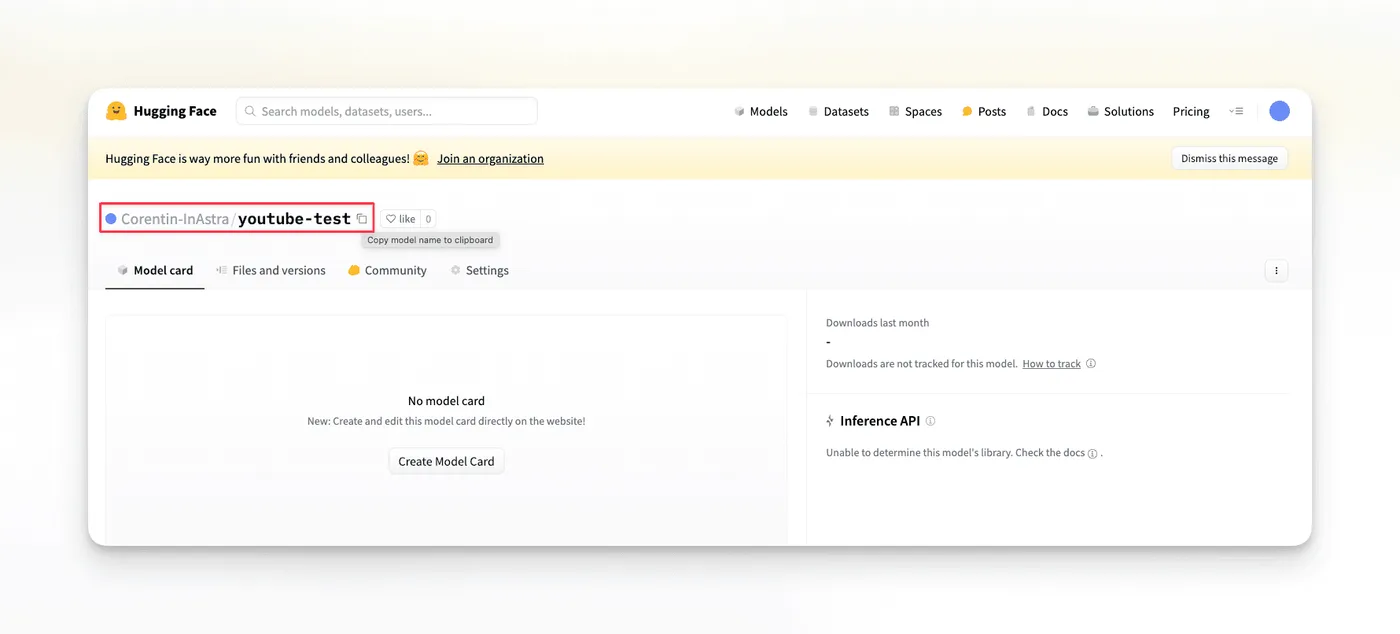Open the user avatar menu
1400x634 pixels.
[1279, 111]
